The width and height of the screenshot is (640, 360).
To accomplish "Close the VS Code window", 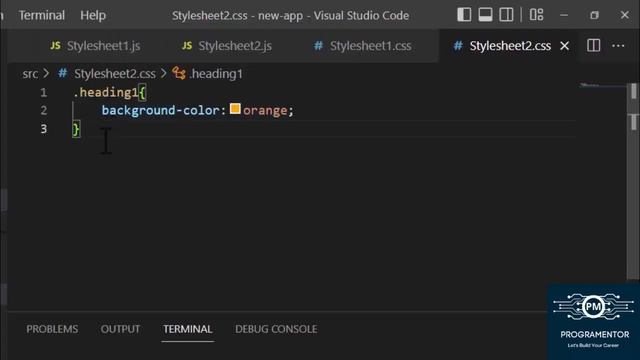I will pyautogui.click(x=624, y=15).
